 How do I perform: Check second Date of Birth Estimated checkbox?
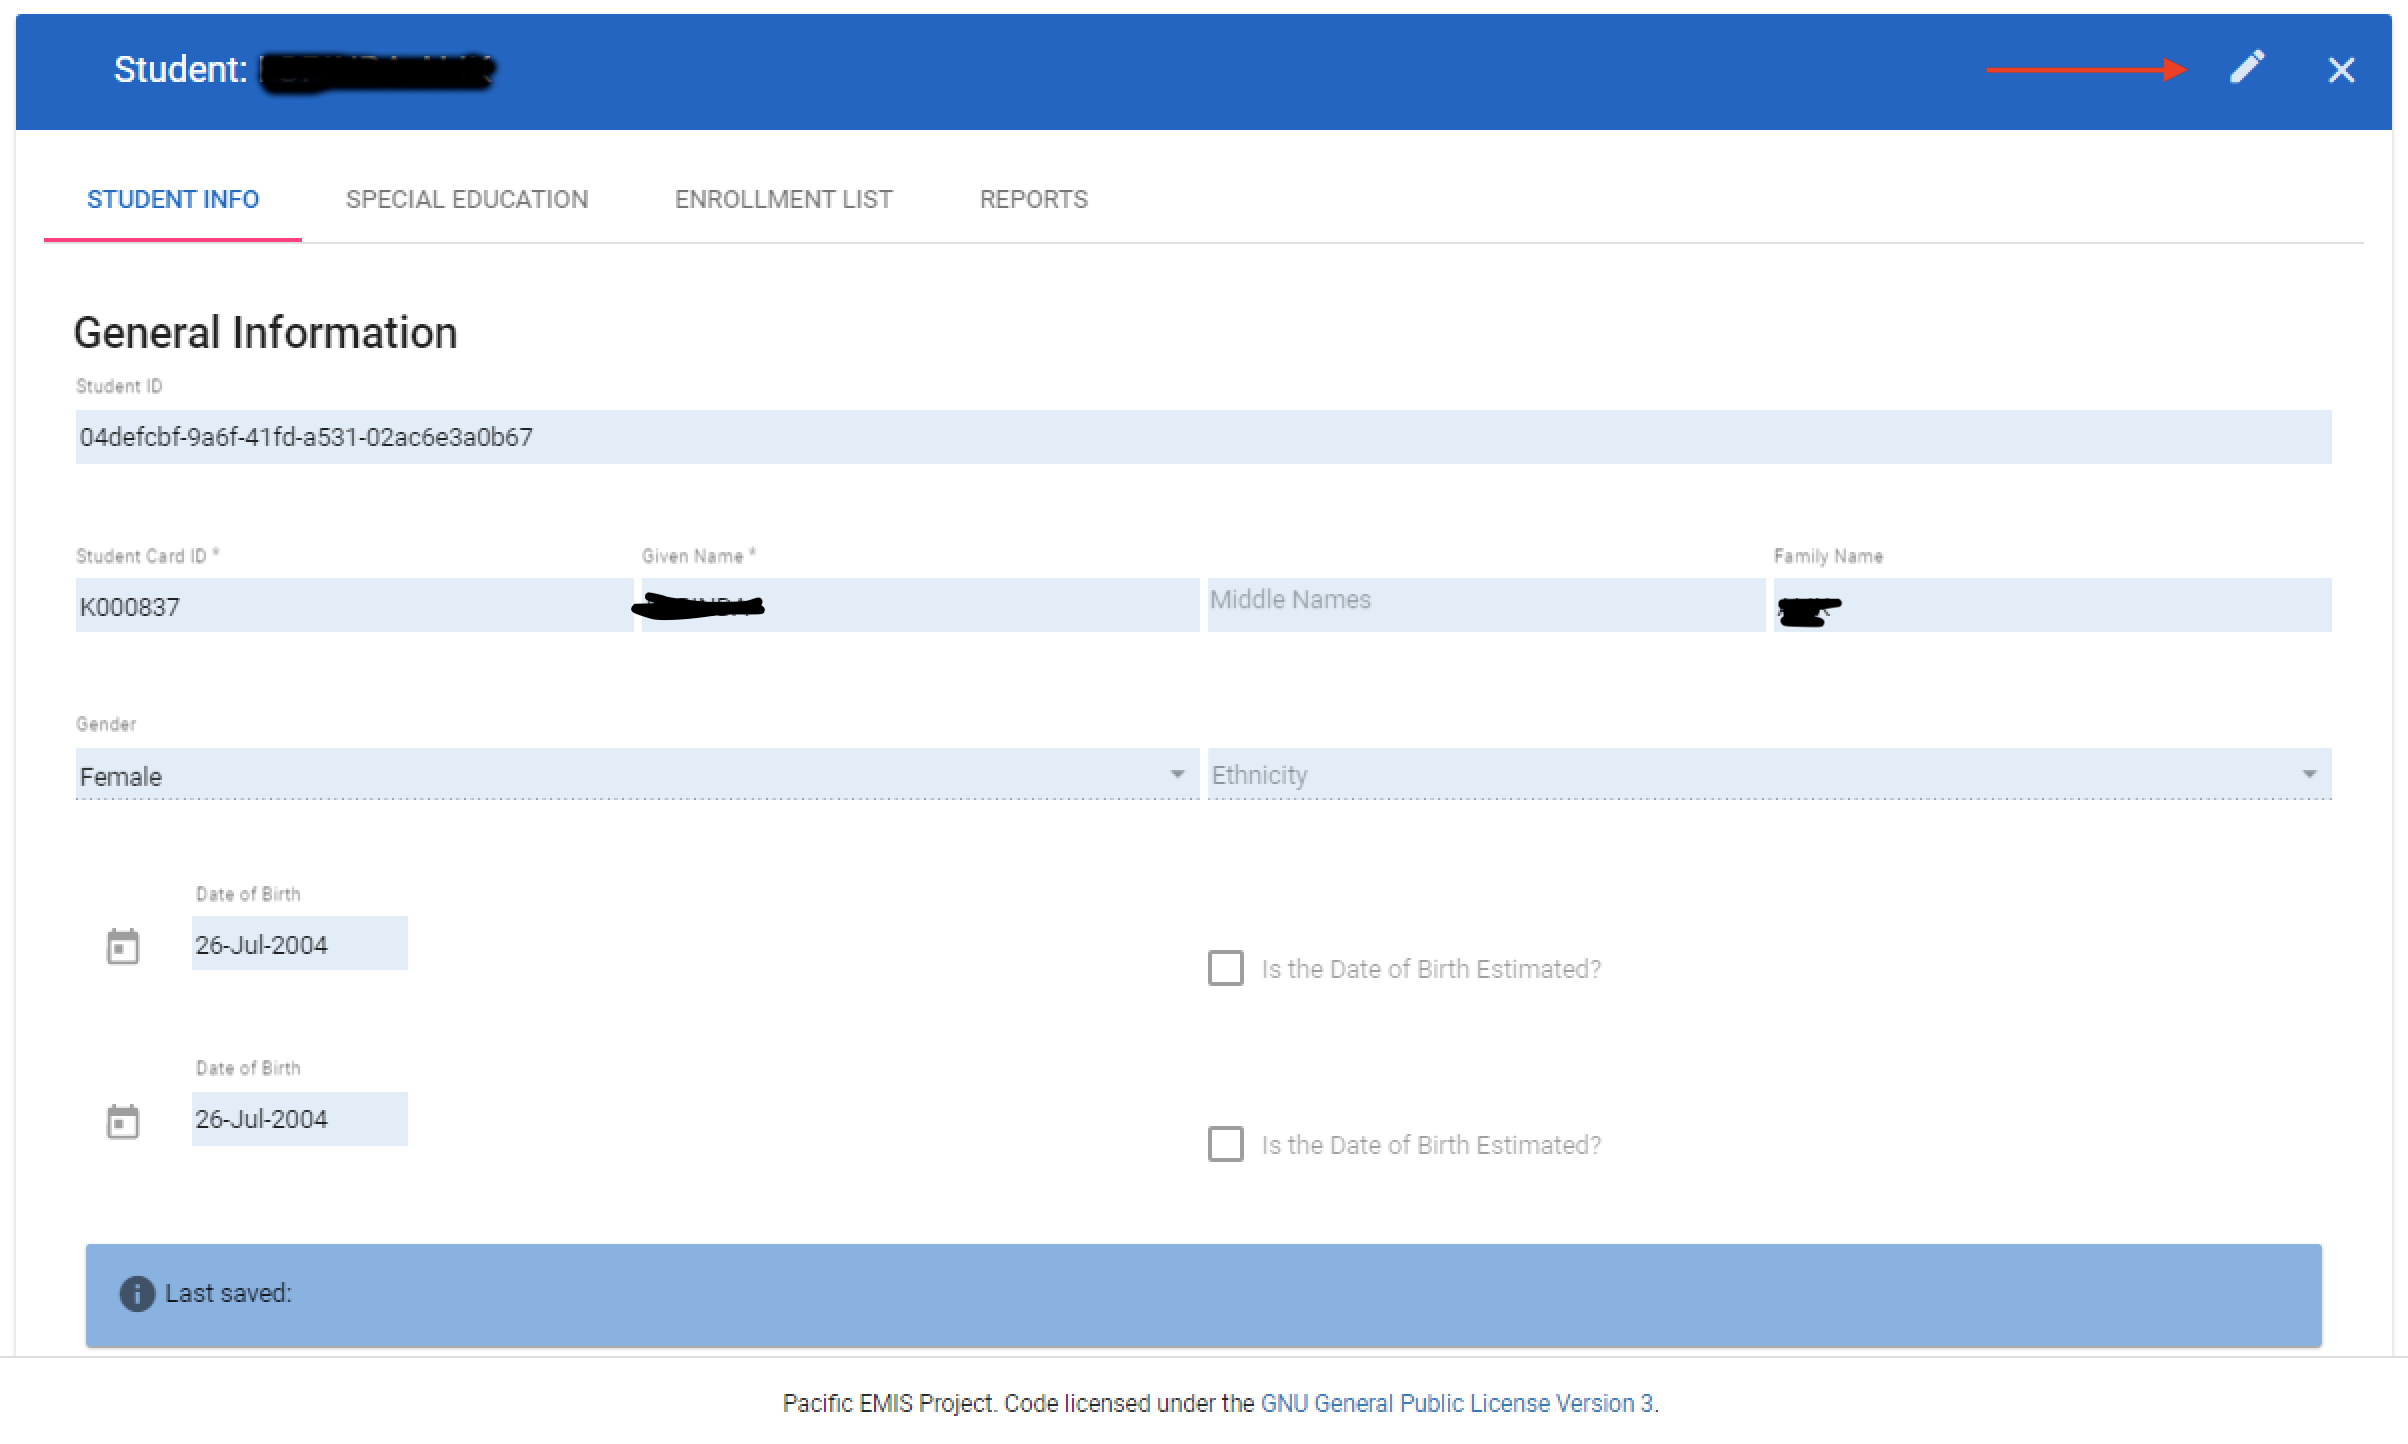(x=1225, y=1144)
